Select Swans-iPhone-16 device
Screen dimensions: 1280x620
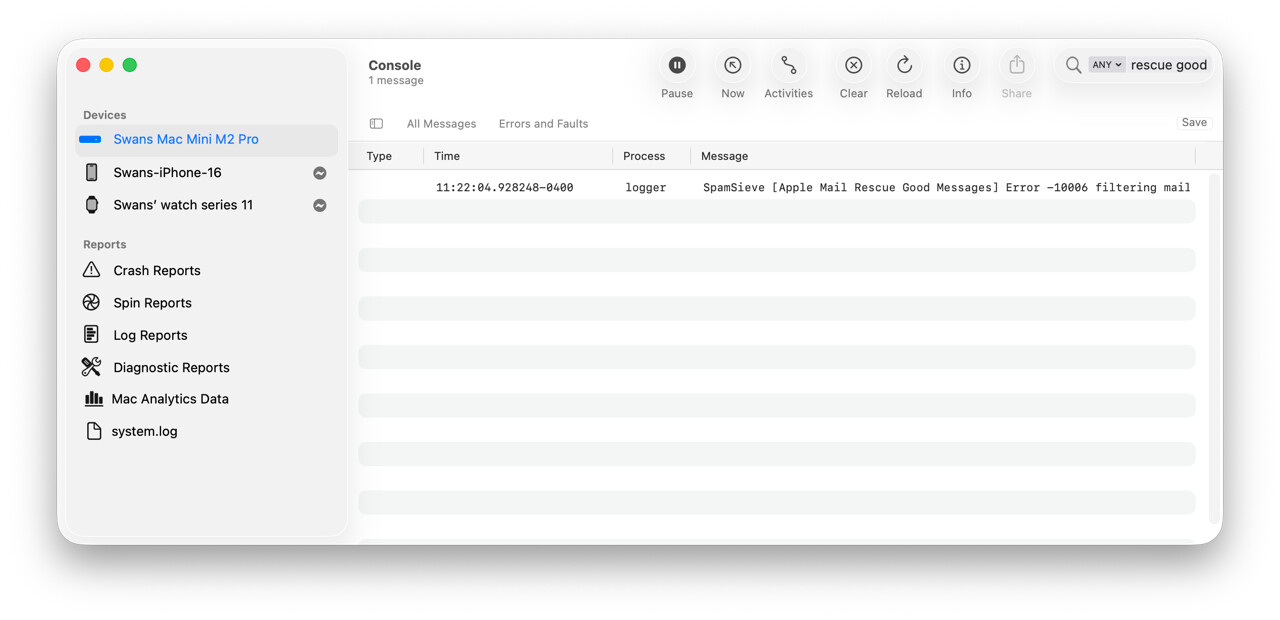[x=167, y=173]
